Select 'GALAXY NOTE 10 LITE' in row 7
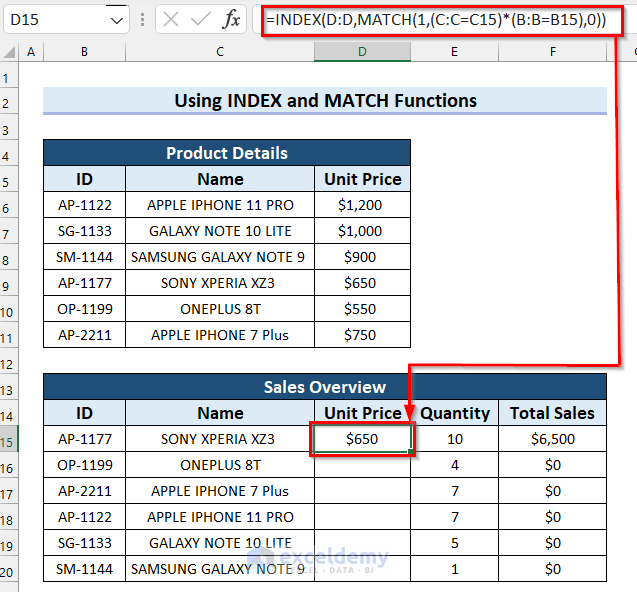 tap(220, 231)
